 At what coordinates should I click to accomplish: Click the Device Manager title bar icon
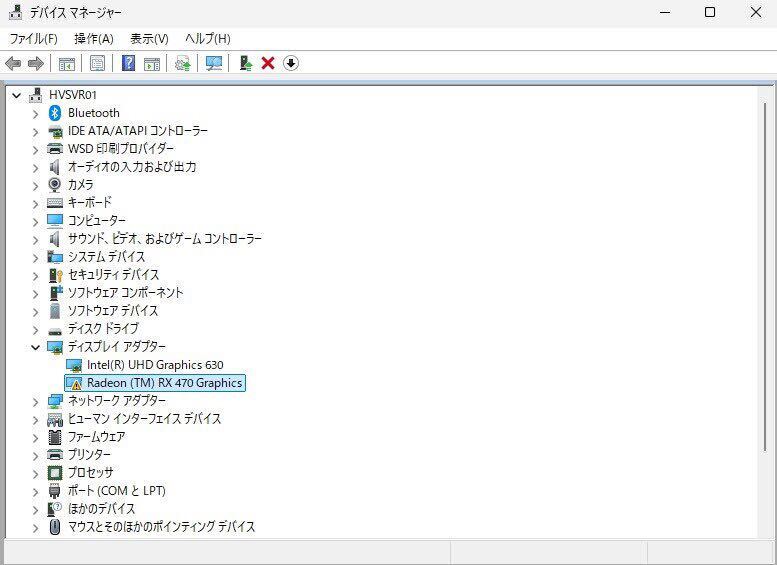[15, 12]
